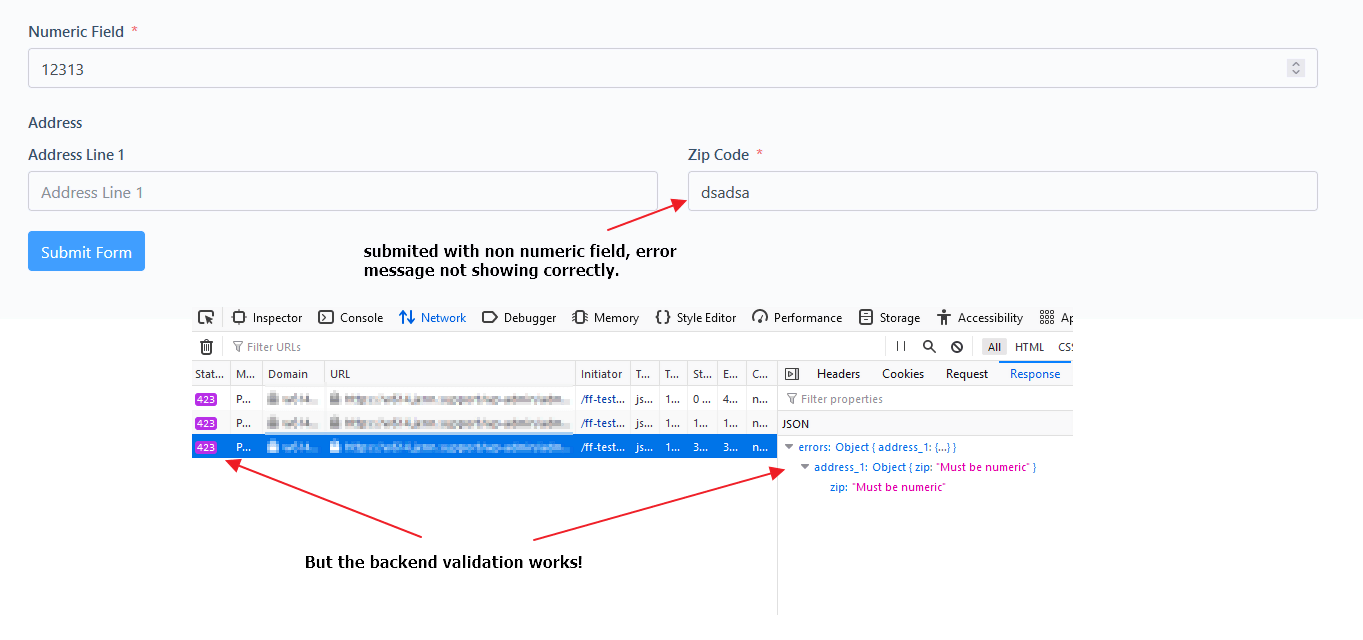The image size is (1363, 640).
Task: Collapse the errors object node
Action: coord(791,447)
